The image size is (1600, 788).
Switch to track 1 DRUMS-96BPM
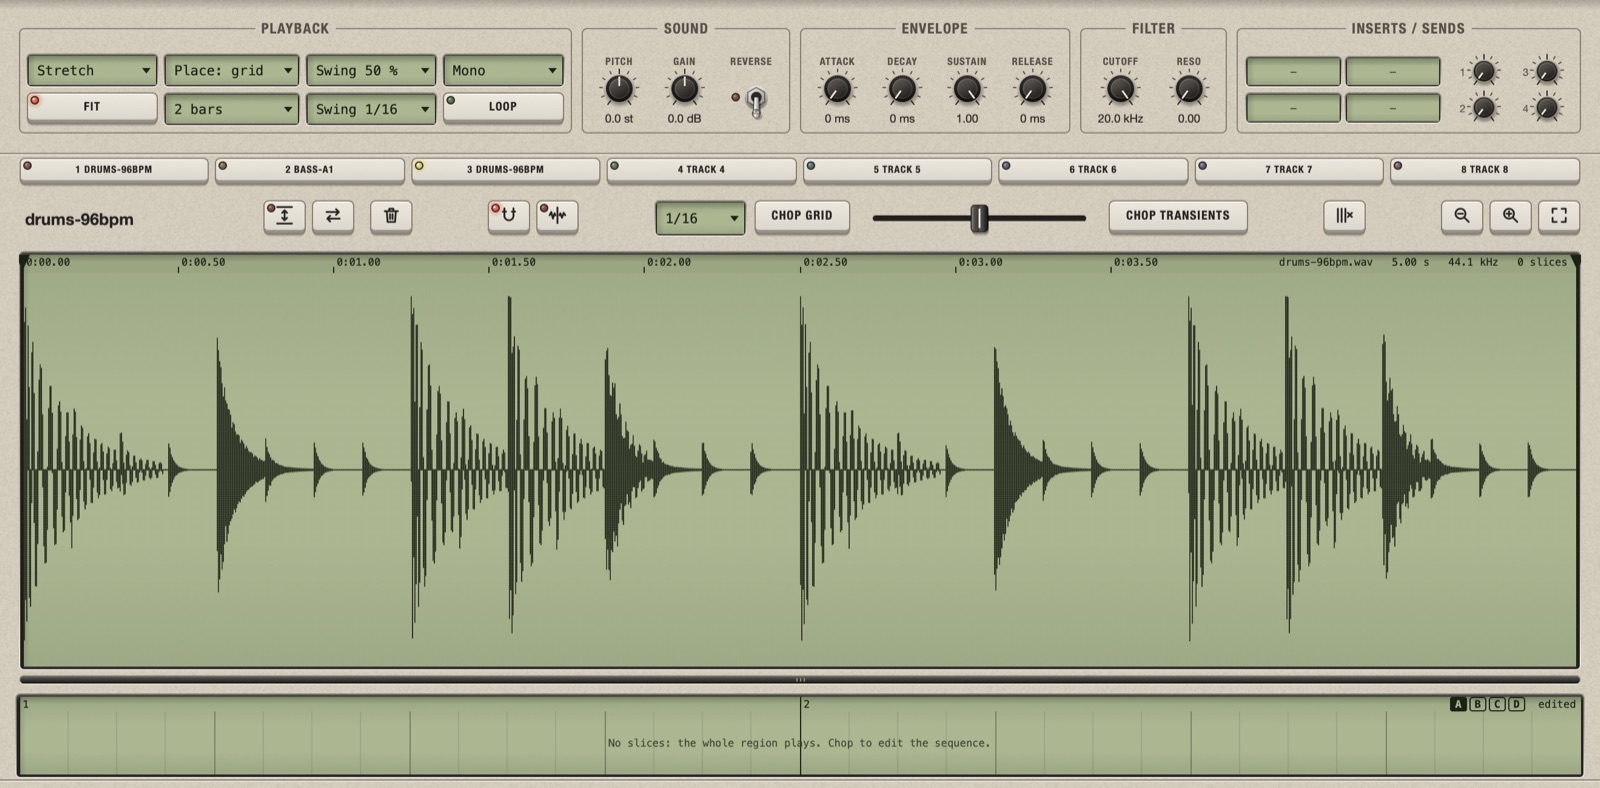pos(114,170)
